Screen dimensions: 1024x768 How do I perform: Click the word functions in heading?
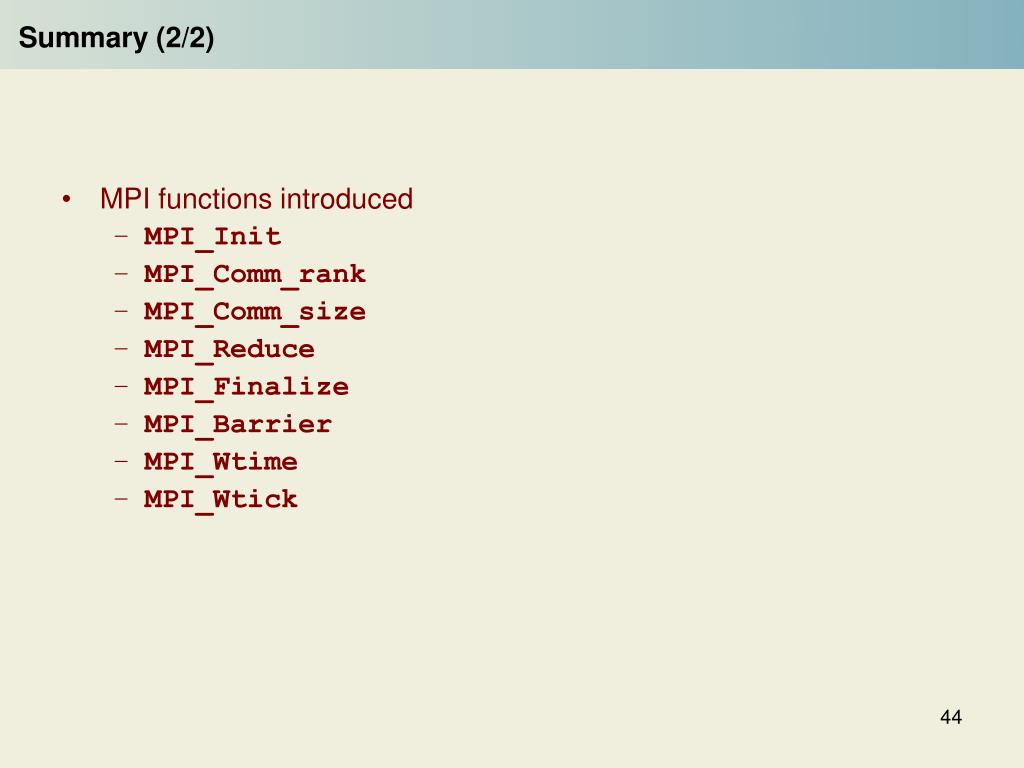click(216, 199)
